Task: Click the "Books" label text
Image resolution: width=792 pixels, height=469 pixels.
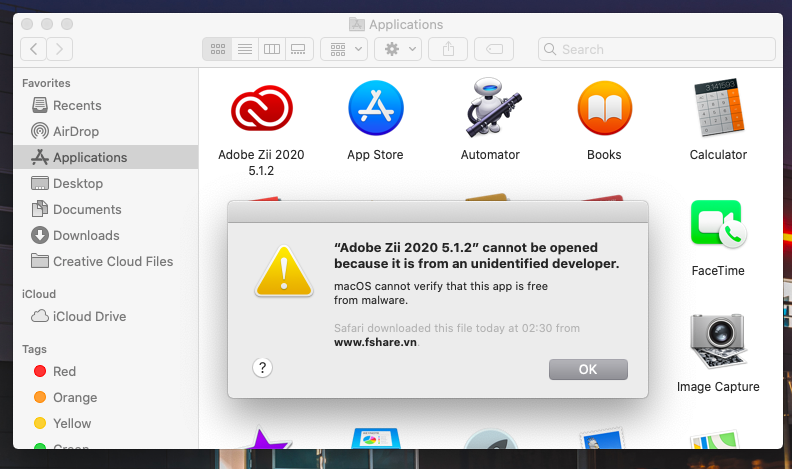Action: pos(604,154)
